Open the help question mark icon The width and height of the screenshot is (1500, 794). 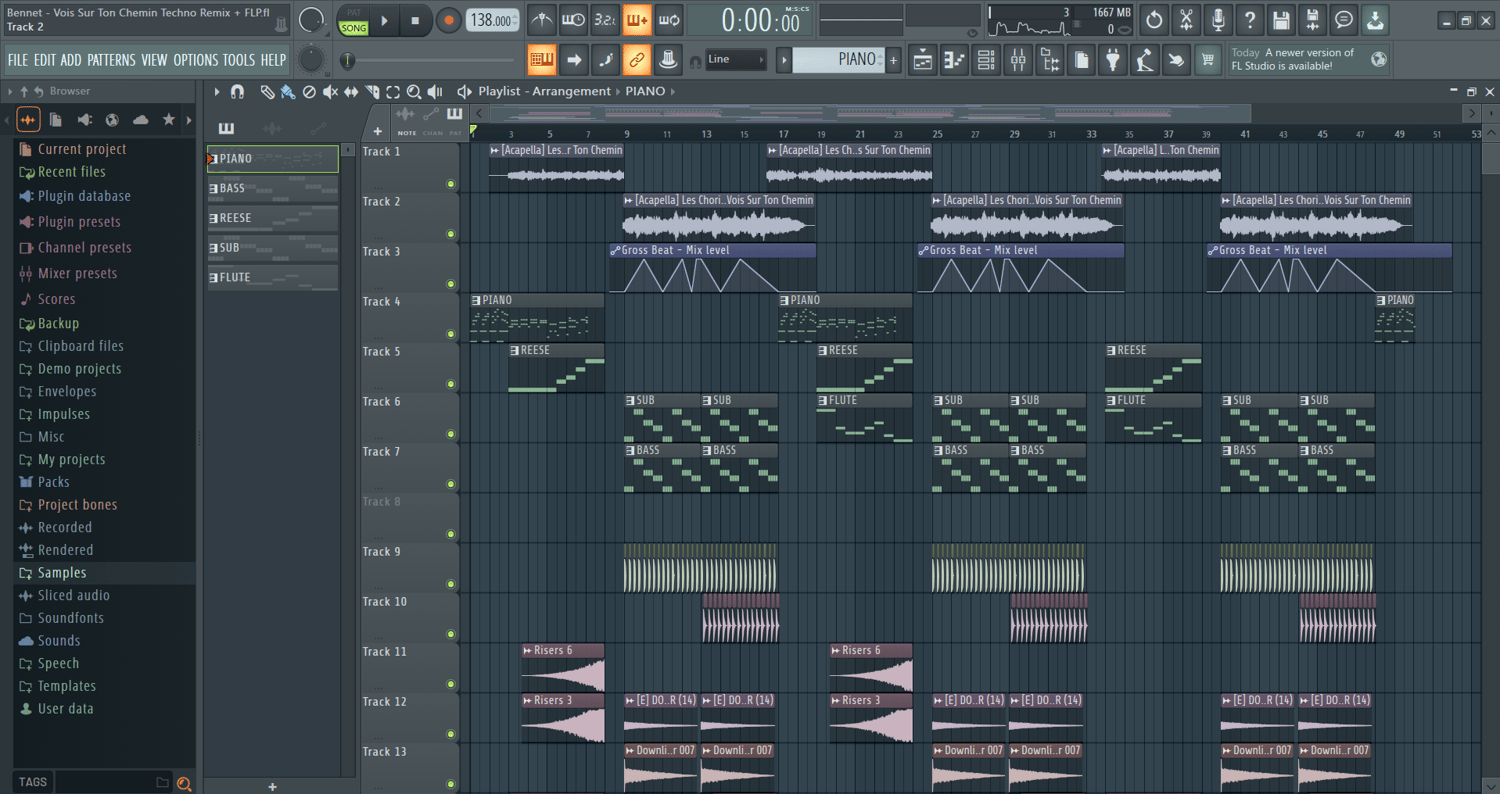[1250, 19]
